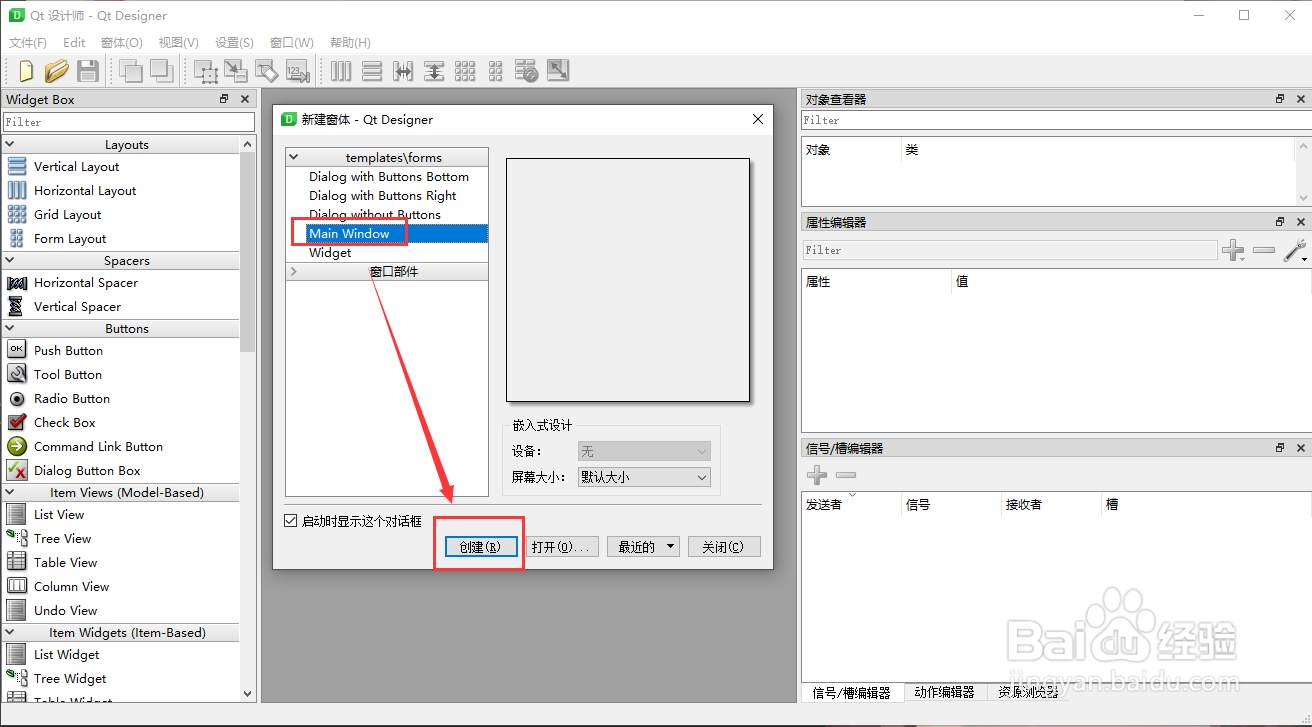Click the 打开(O)... button
This screenshot has height=727, width=1312.
(x=563, y=547)
